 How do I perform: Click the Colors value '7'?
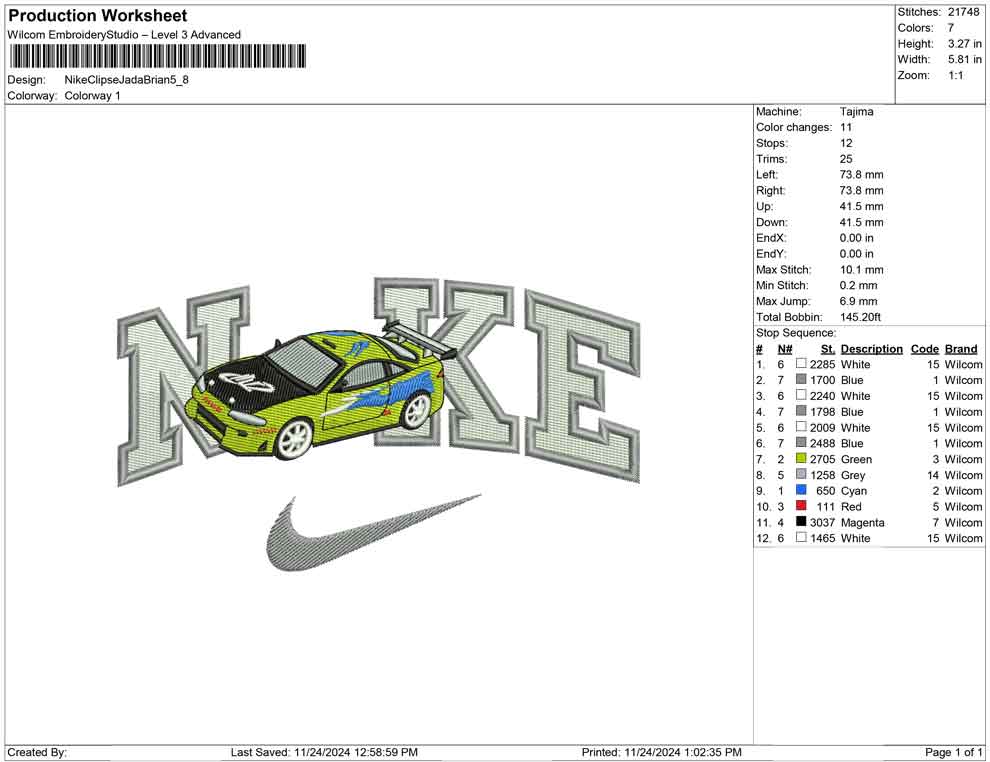tap(951, 28)
